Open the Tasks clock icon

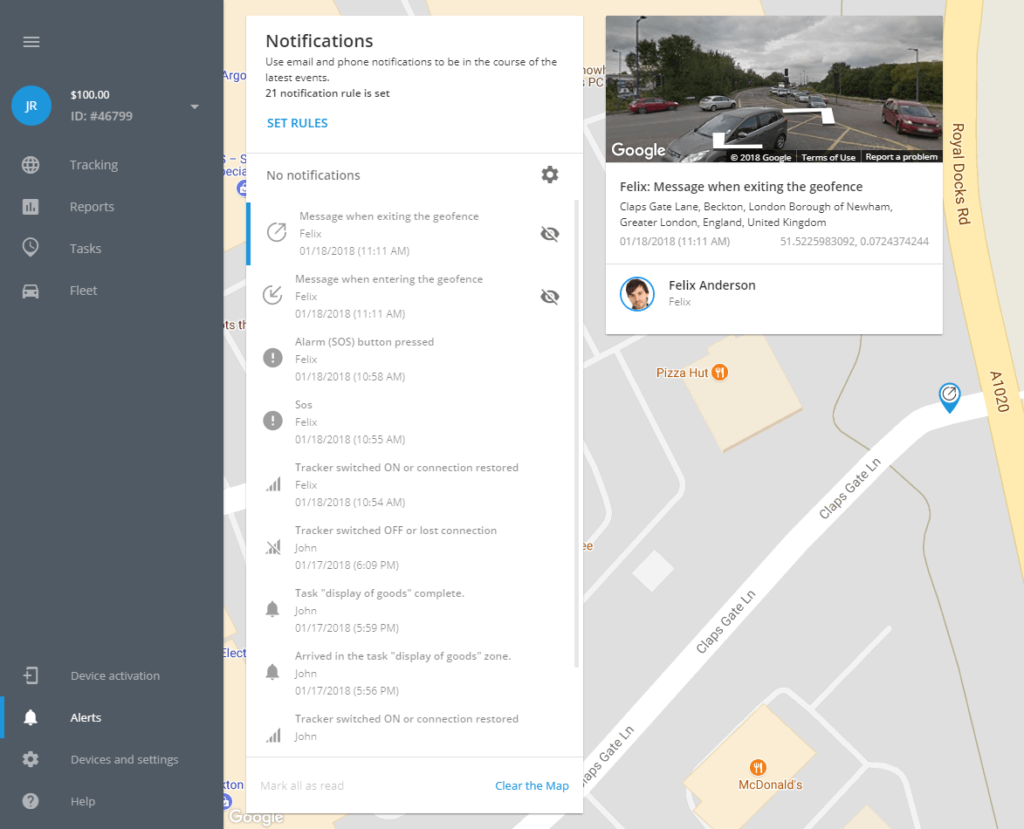tap(31, 248)
